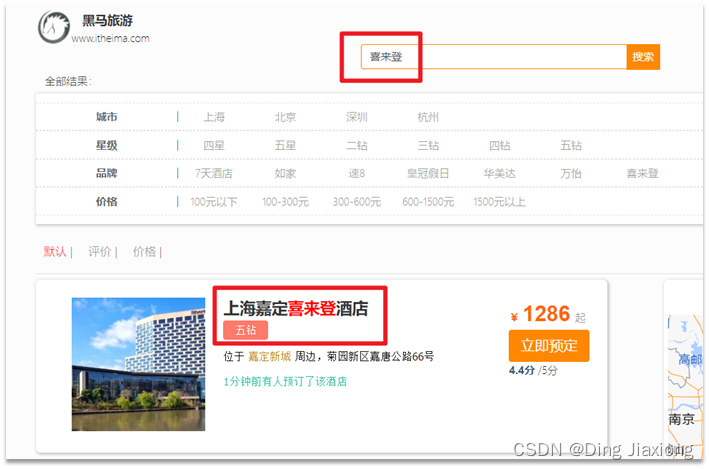709x469 pixels.
Task: Select price range 100-300元
Action: click(x=285, y=202)
